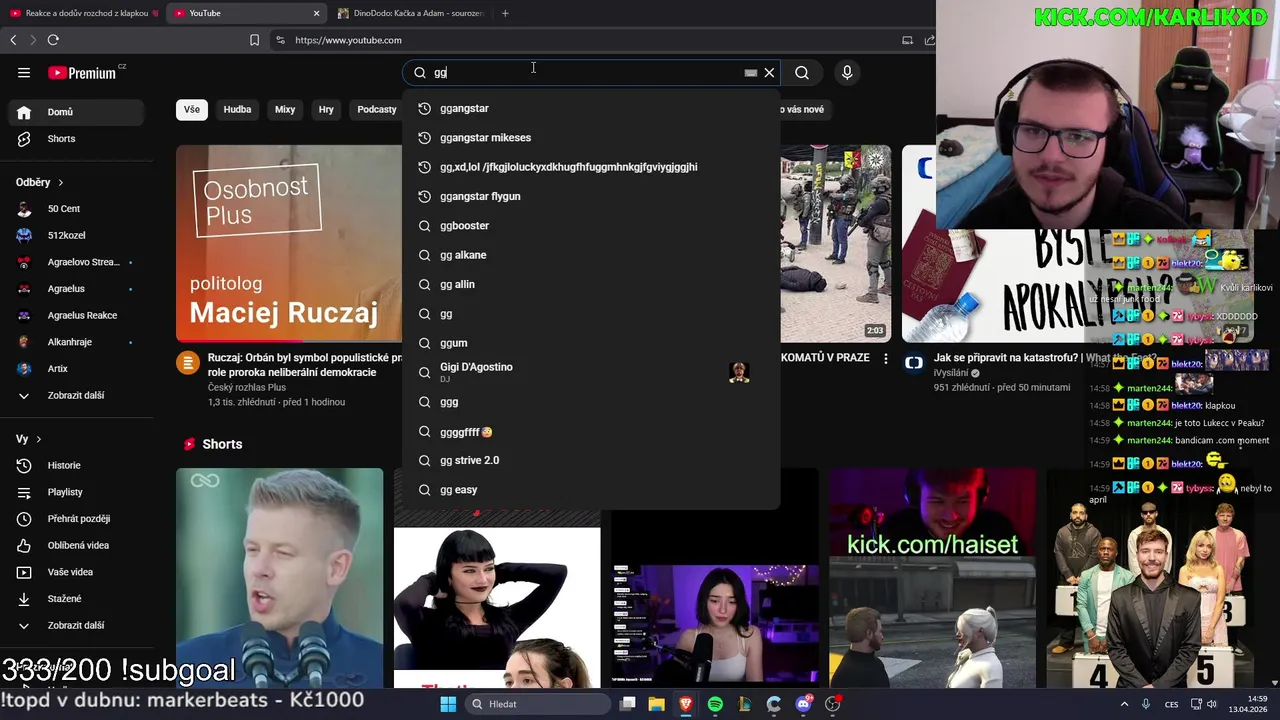Viewport: 1280px width, 720px height.
Task: Choose the gg allin suggestion
Action: point(591,284)
